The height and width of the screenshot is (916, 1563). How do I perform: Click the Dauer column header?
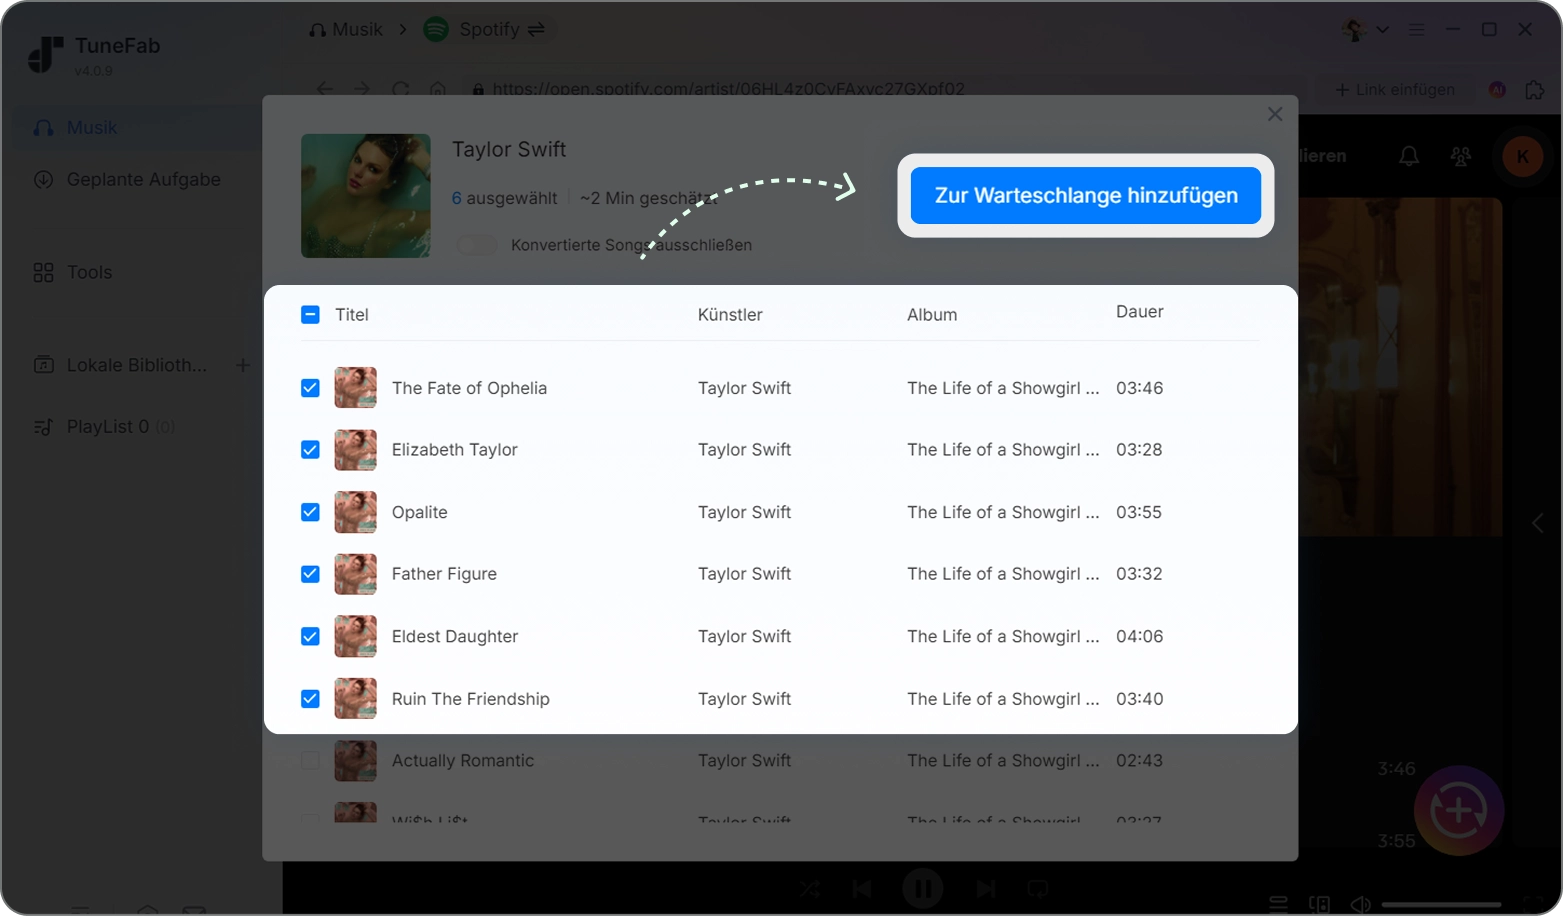1140,312
